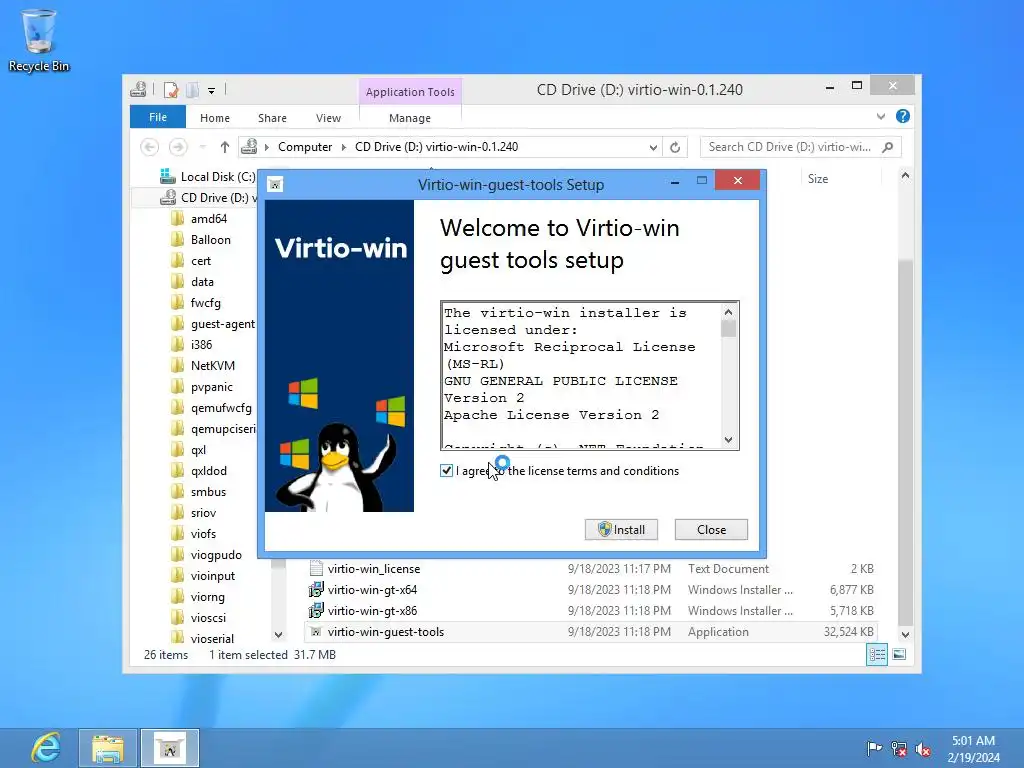Open the Customize Quick Access Toolbar dropdown
Viewport: 1024px width, 768px height.
212,91
